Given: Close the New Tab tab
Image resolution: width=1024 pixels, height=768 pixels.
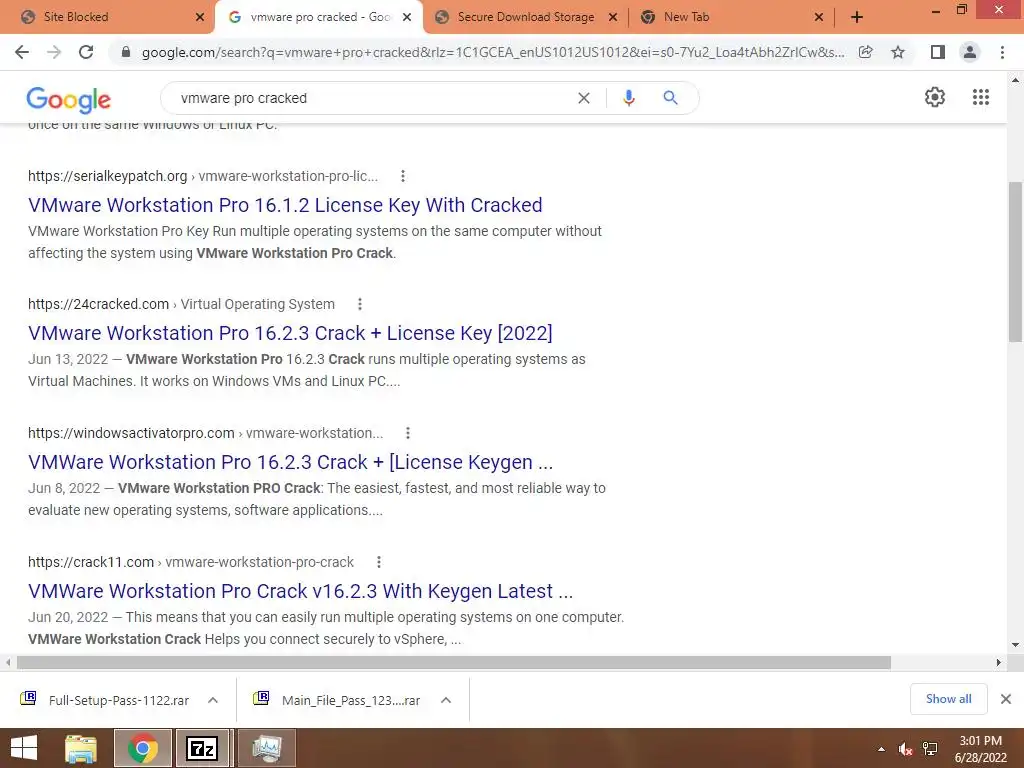Looking at the screenshot, I should (x=819, y=18).
